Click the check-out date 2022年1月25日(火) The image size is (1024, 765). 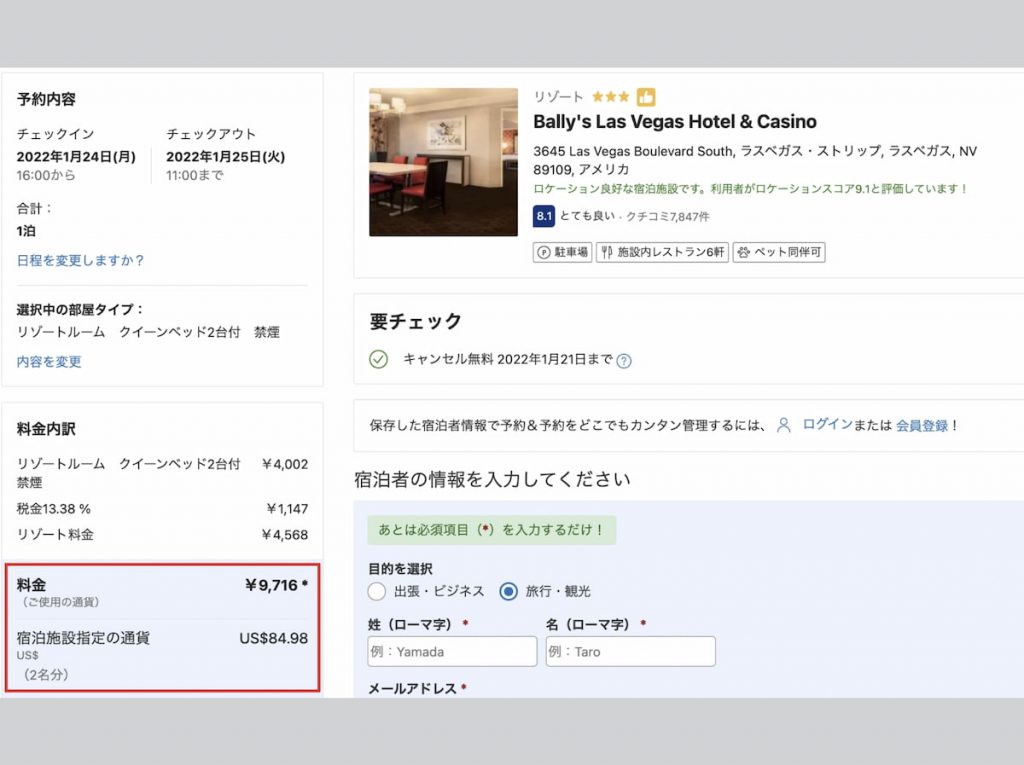(225, 157)
